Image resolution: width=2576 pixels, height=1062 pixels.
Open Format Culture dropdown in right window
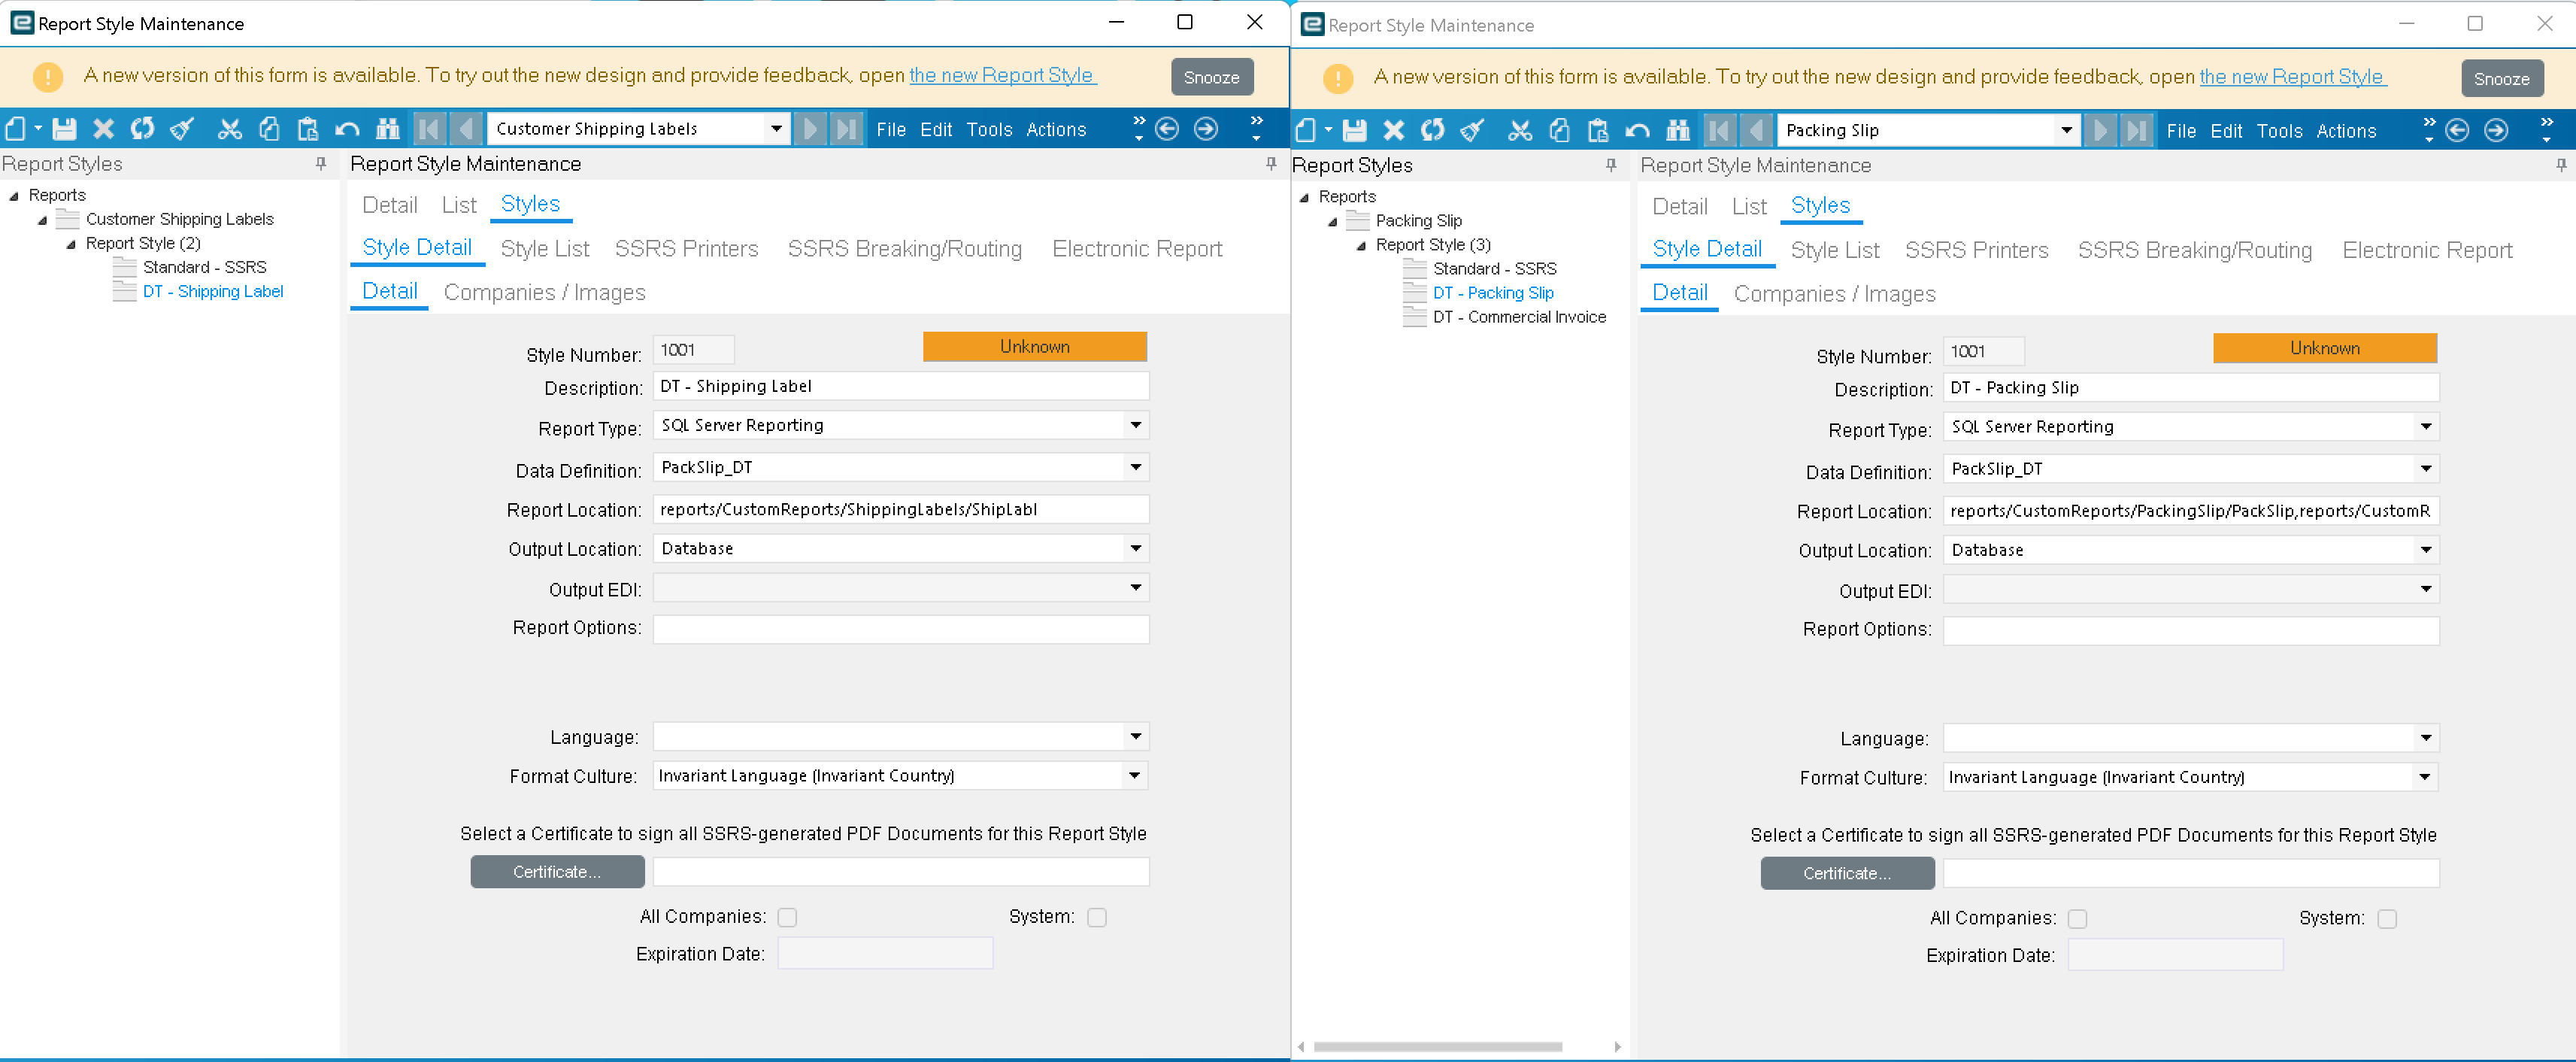tap(2425, 777)
